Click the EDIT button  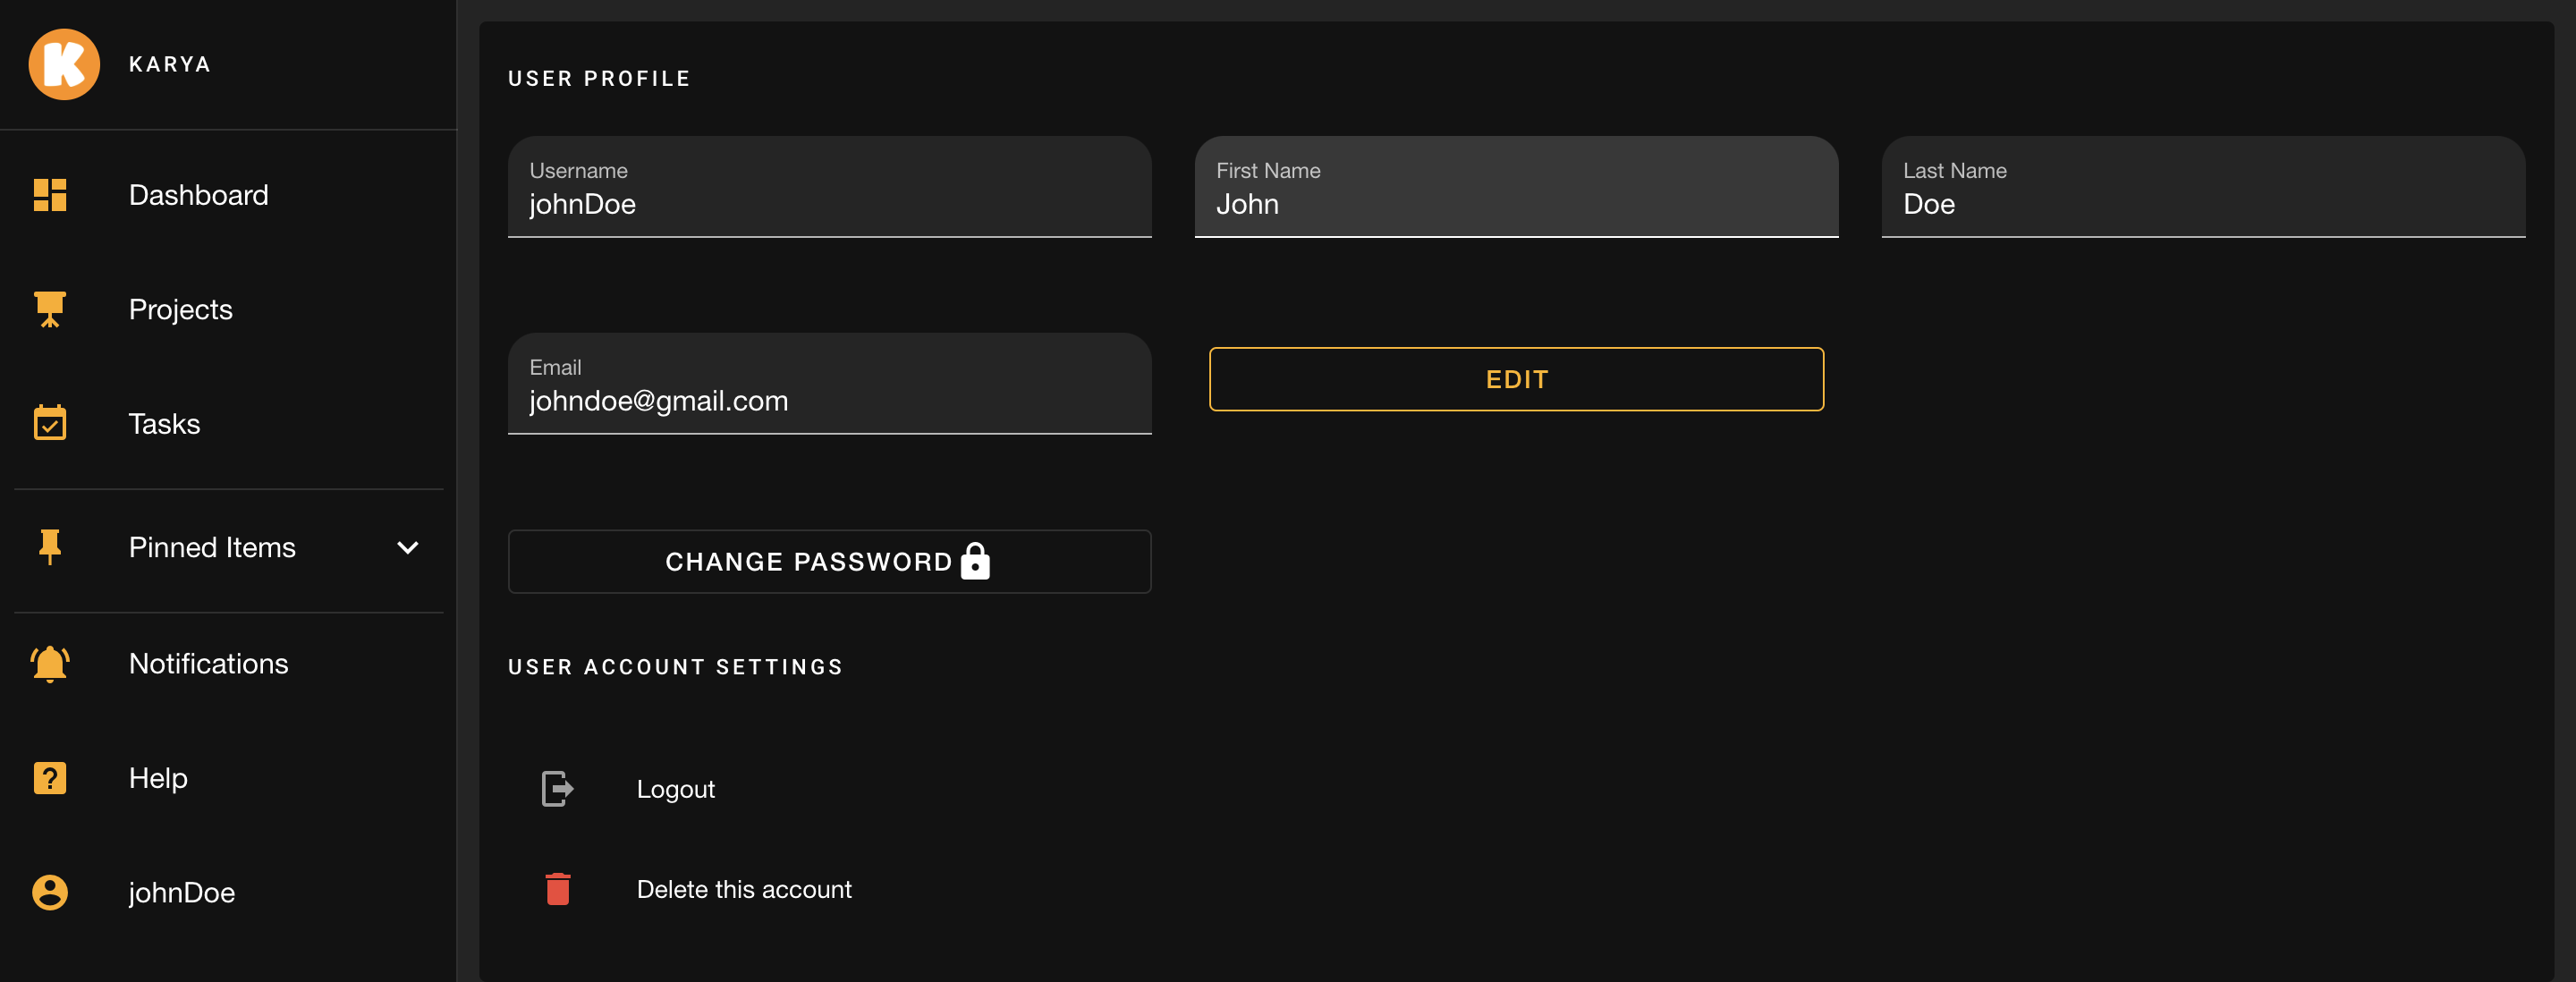(x=1516, y=379)
